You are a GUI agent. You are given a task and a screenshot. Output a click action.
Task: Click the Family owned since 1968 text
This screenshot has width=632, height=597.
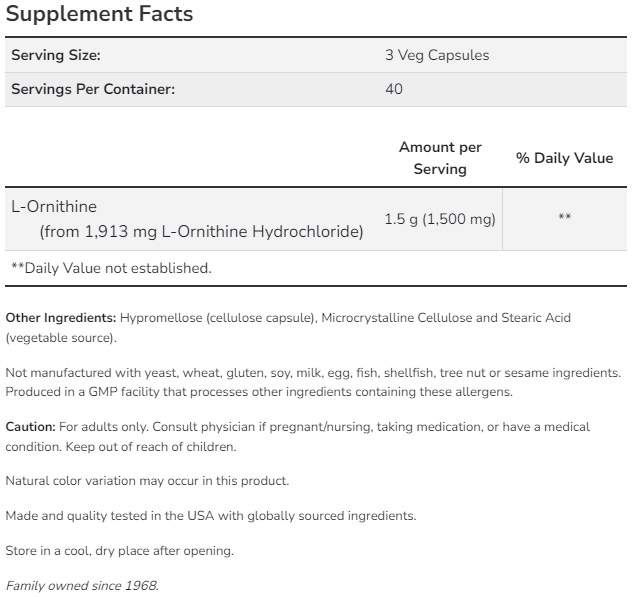coord(82,586)
